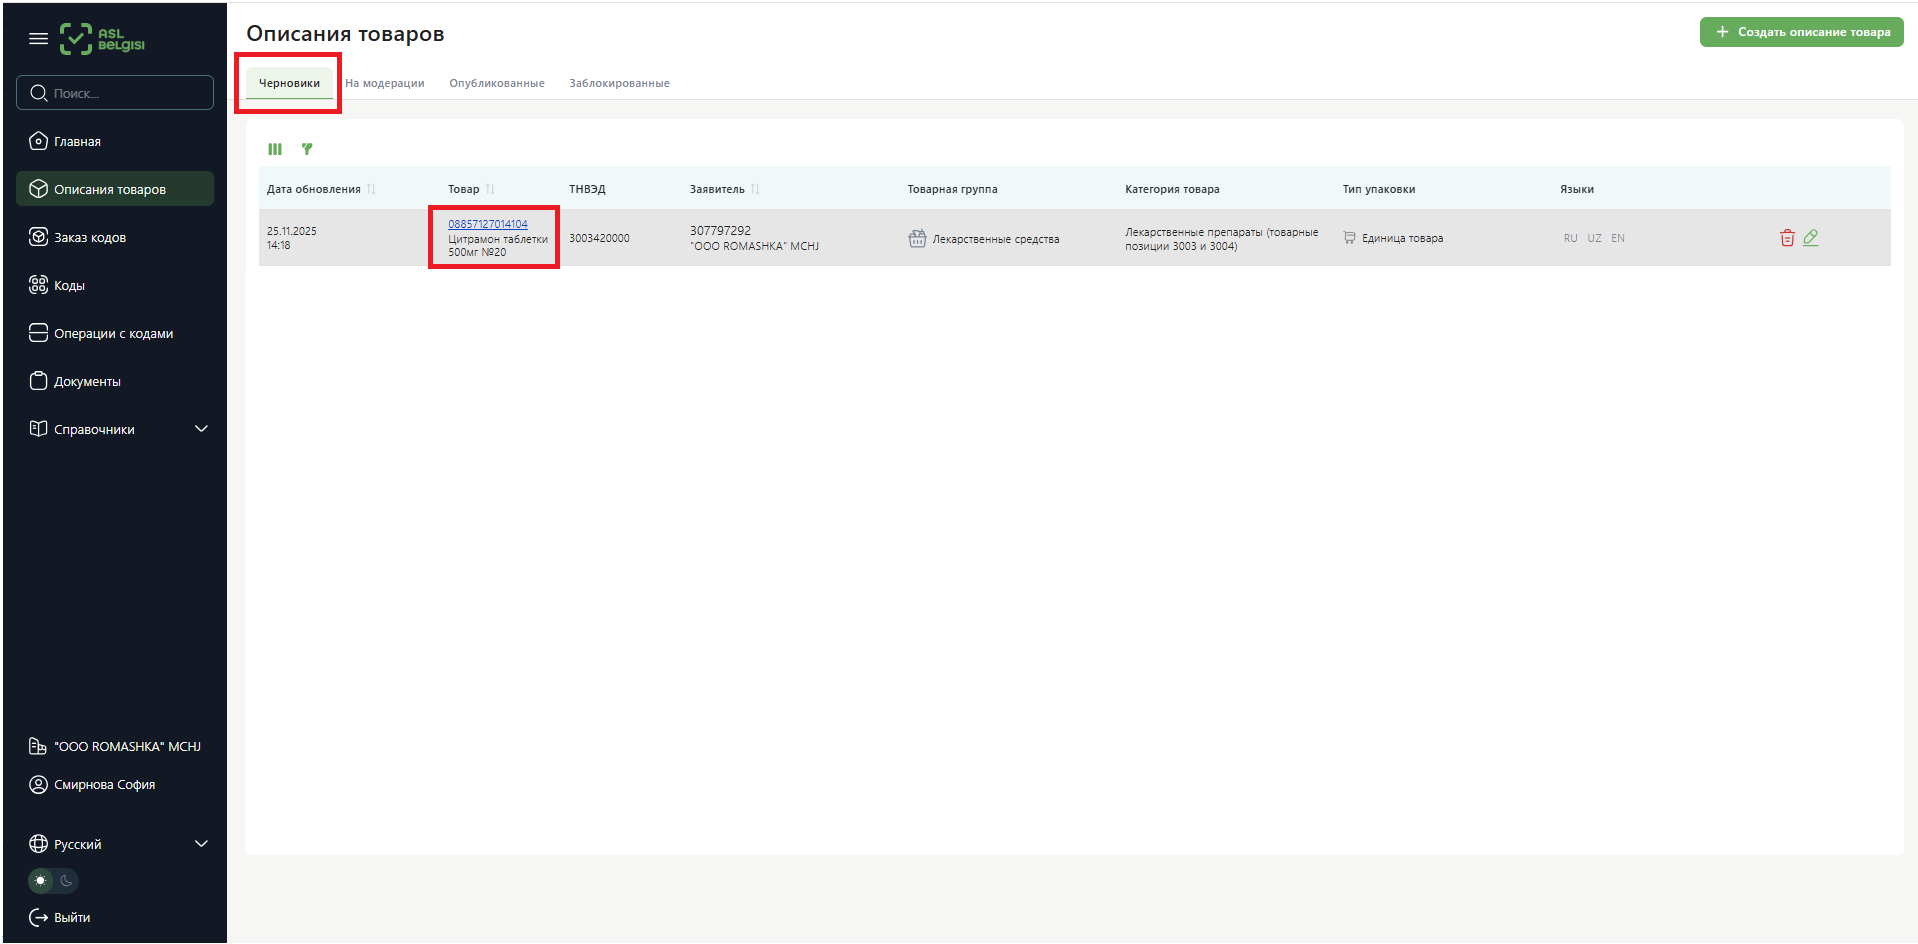The width and height of the screenshot is (1918, 944).
Task: Select light theme sun toggle
Action: [x=40, y=881]
